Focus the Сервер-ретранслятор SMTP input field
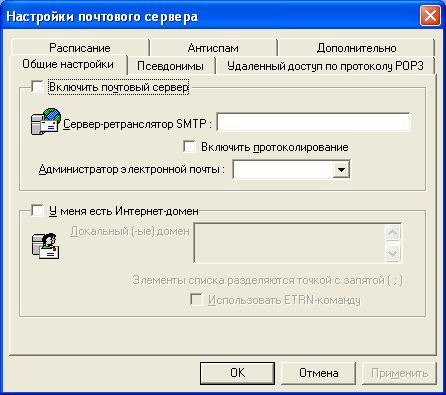 pos(313,122)
